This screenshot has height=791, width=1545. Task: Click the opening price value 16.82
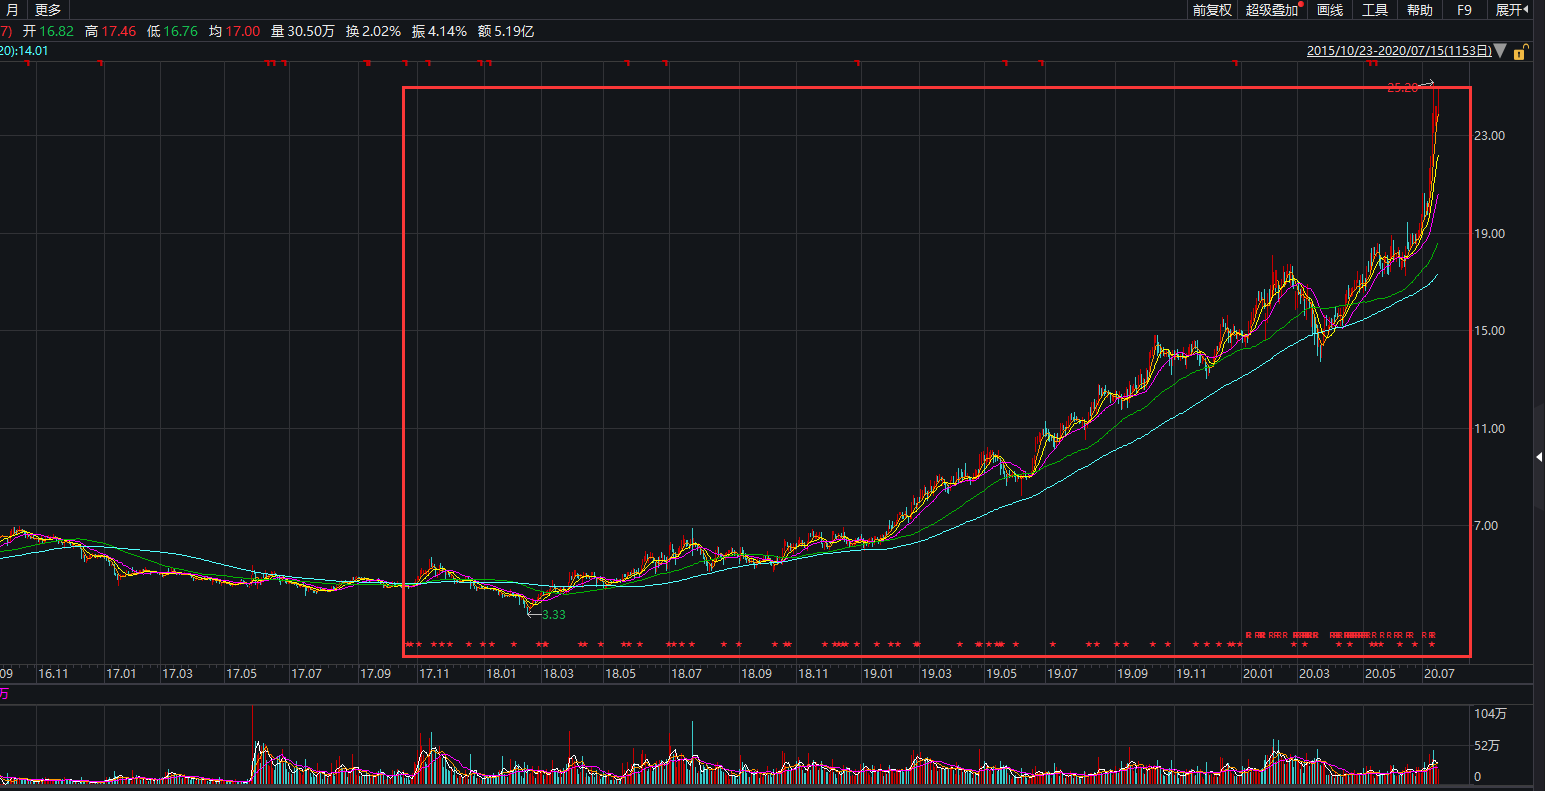pyautogui.click(x=57, y=31)
